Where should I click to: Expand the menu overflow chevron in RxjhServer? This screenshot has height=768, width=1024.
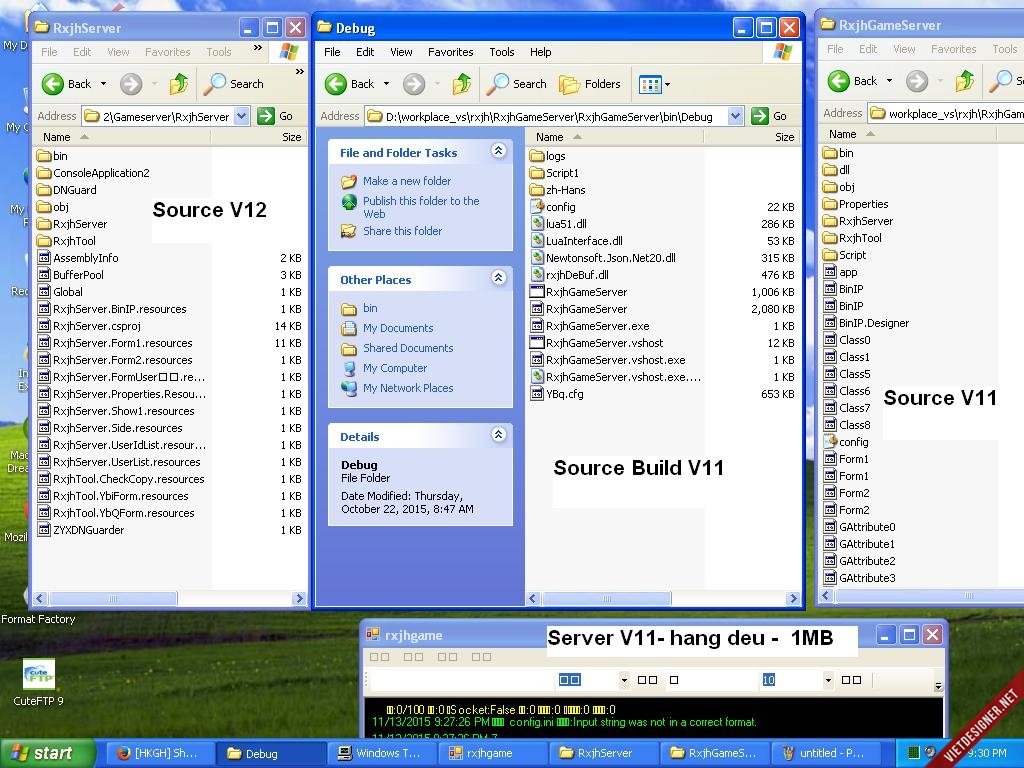pos(257,48)
